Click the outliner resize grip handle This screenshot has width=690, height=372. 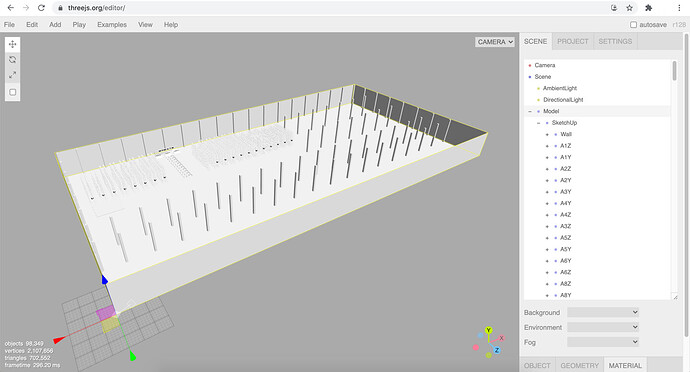click(675, 297)
